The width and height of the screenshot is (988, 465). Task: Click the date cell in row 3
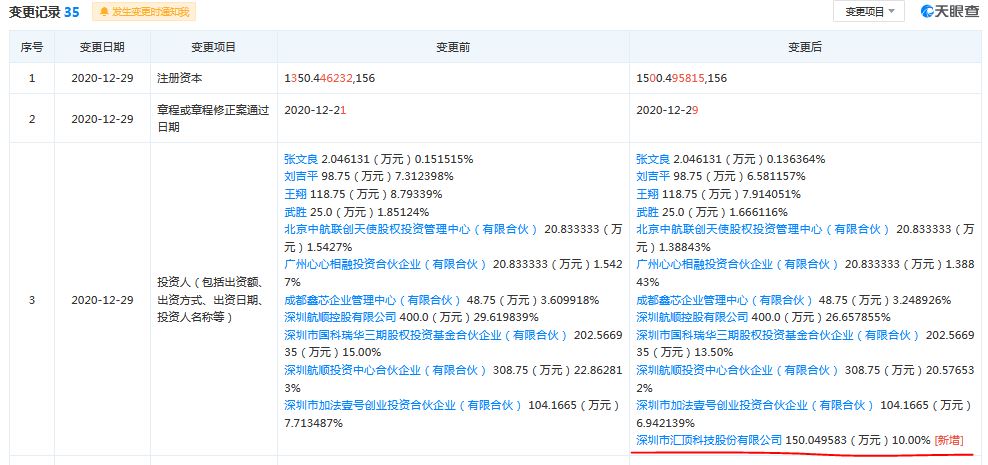(x=102, y=299)
